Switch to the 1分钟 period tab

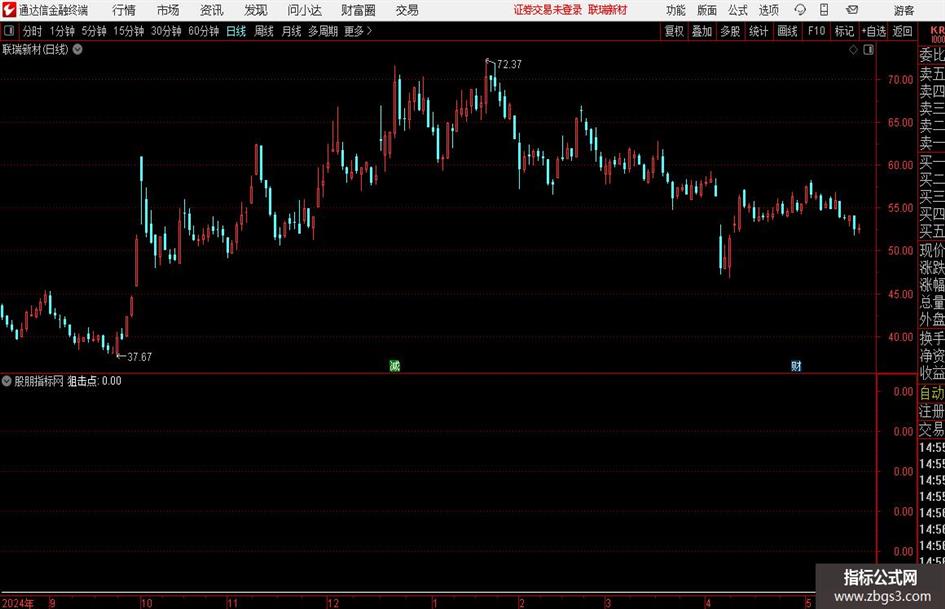tap(62, 31)
